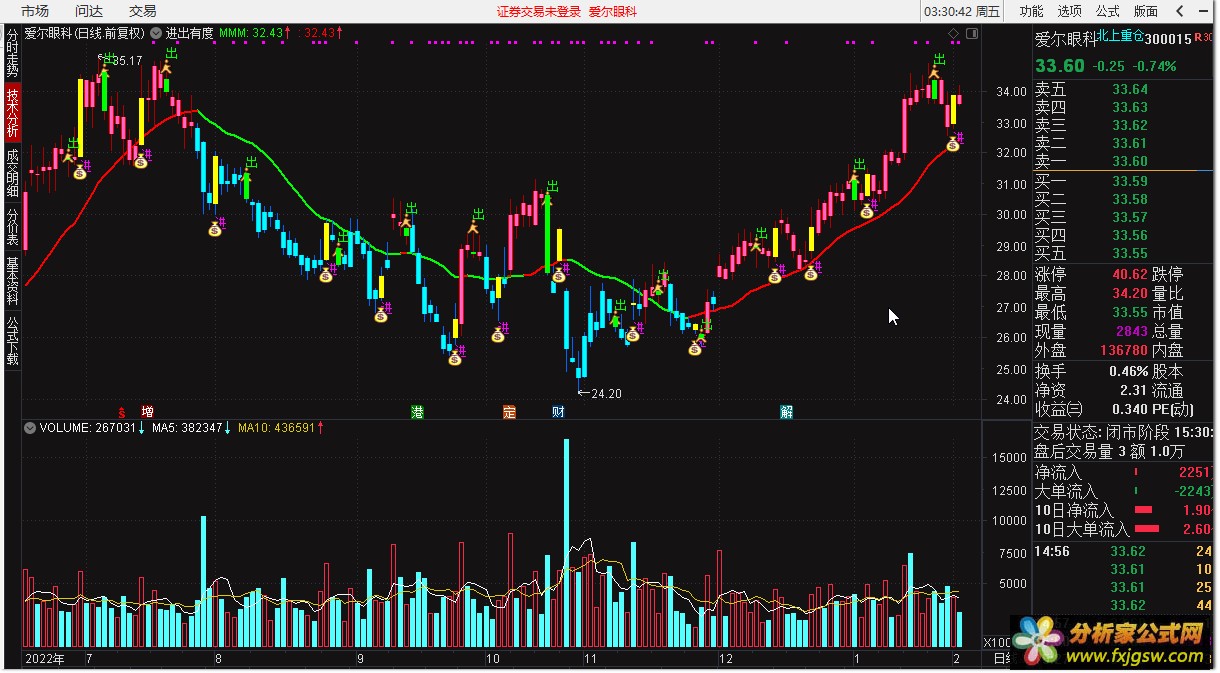Open the 功能 menu
This screenshot has height=673, width=1220.
(1031, 11)
